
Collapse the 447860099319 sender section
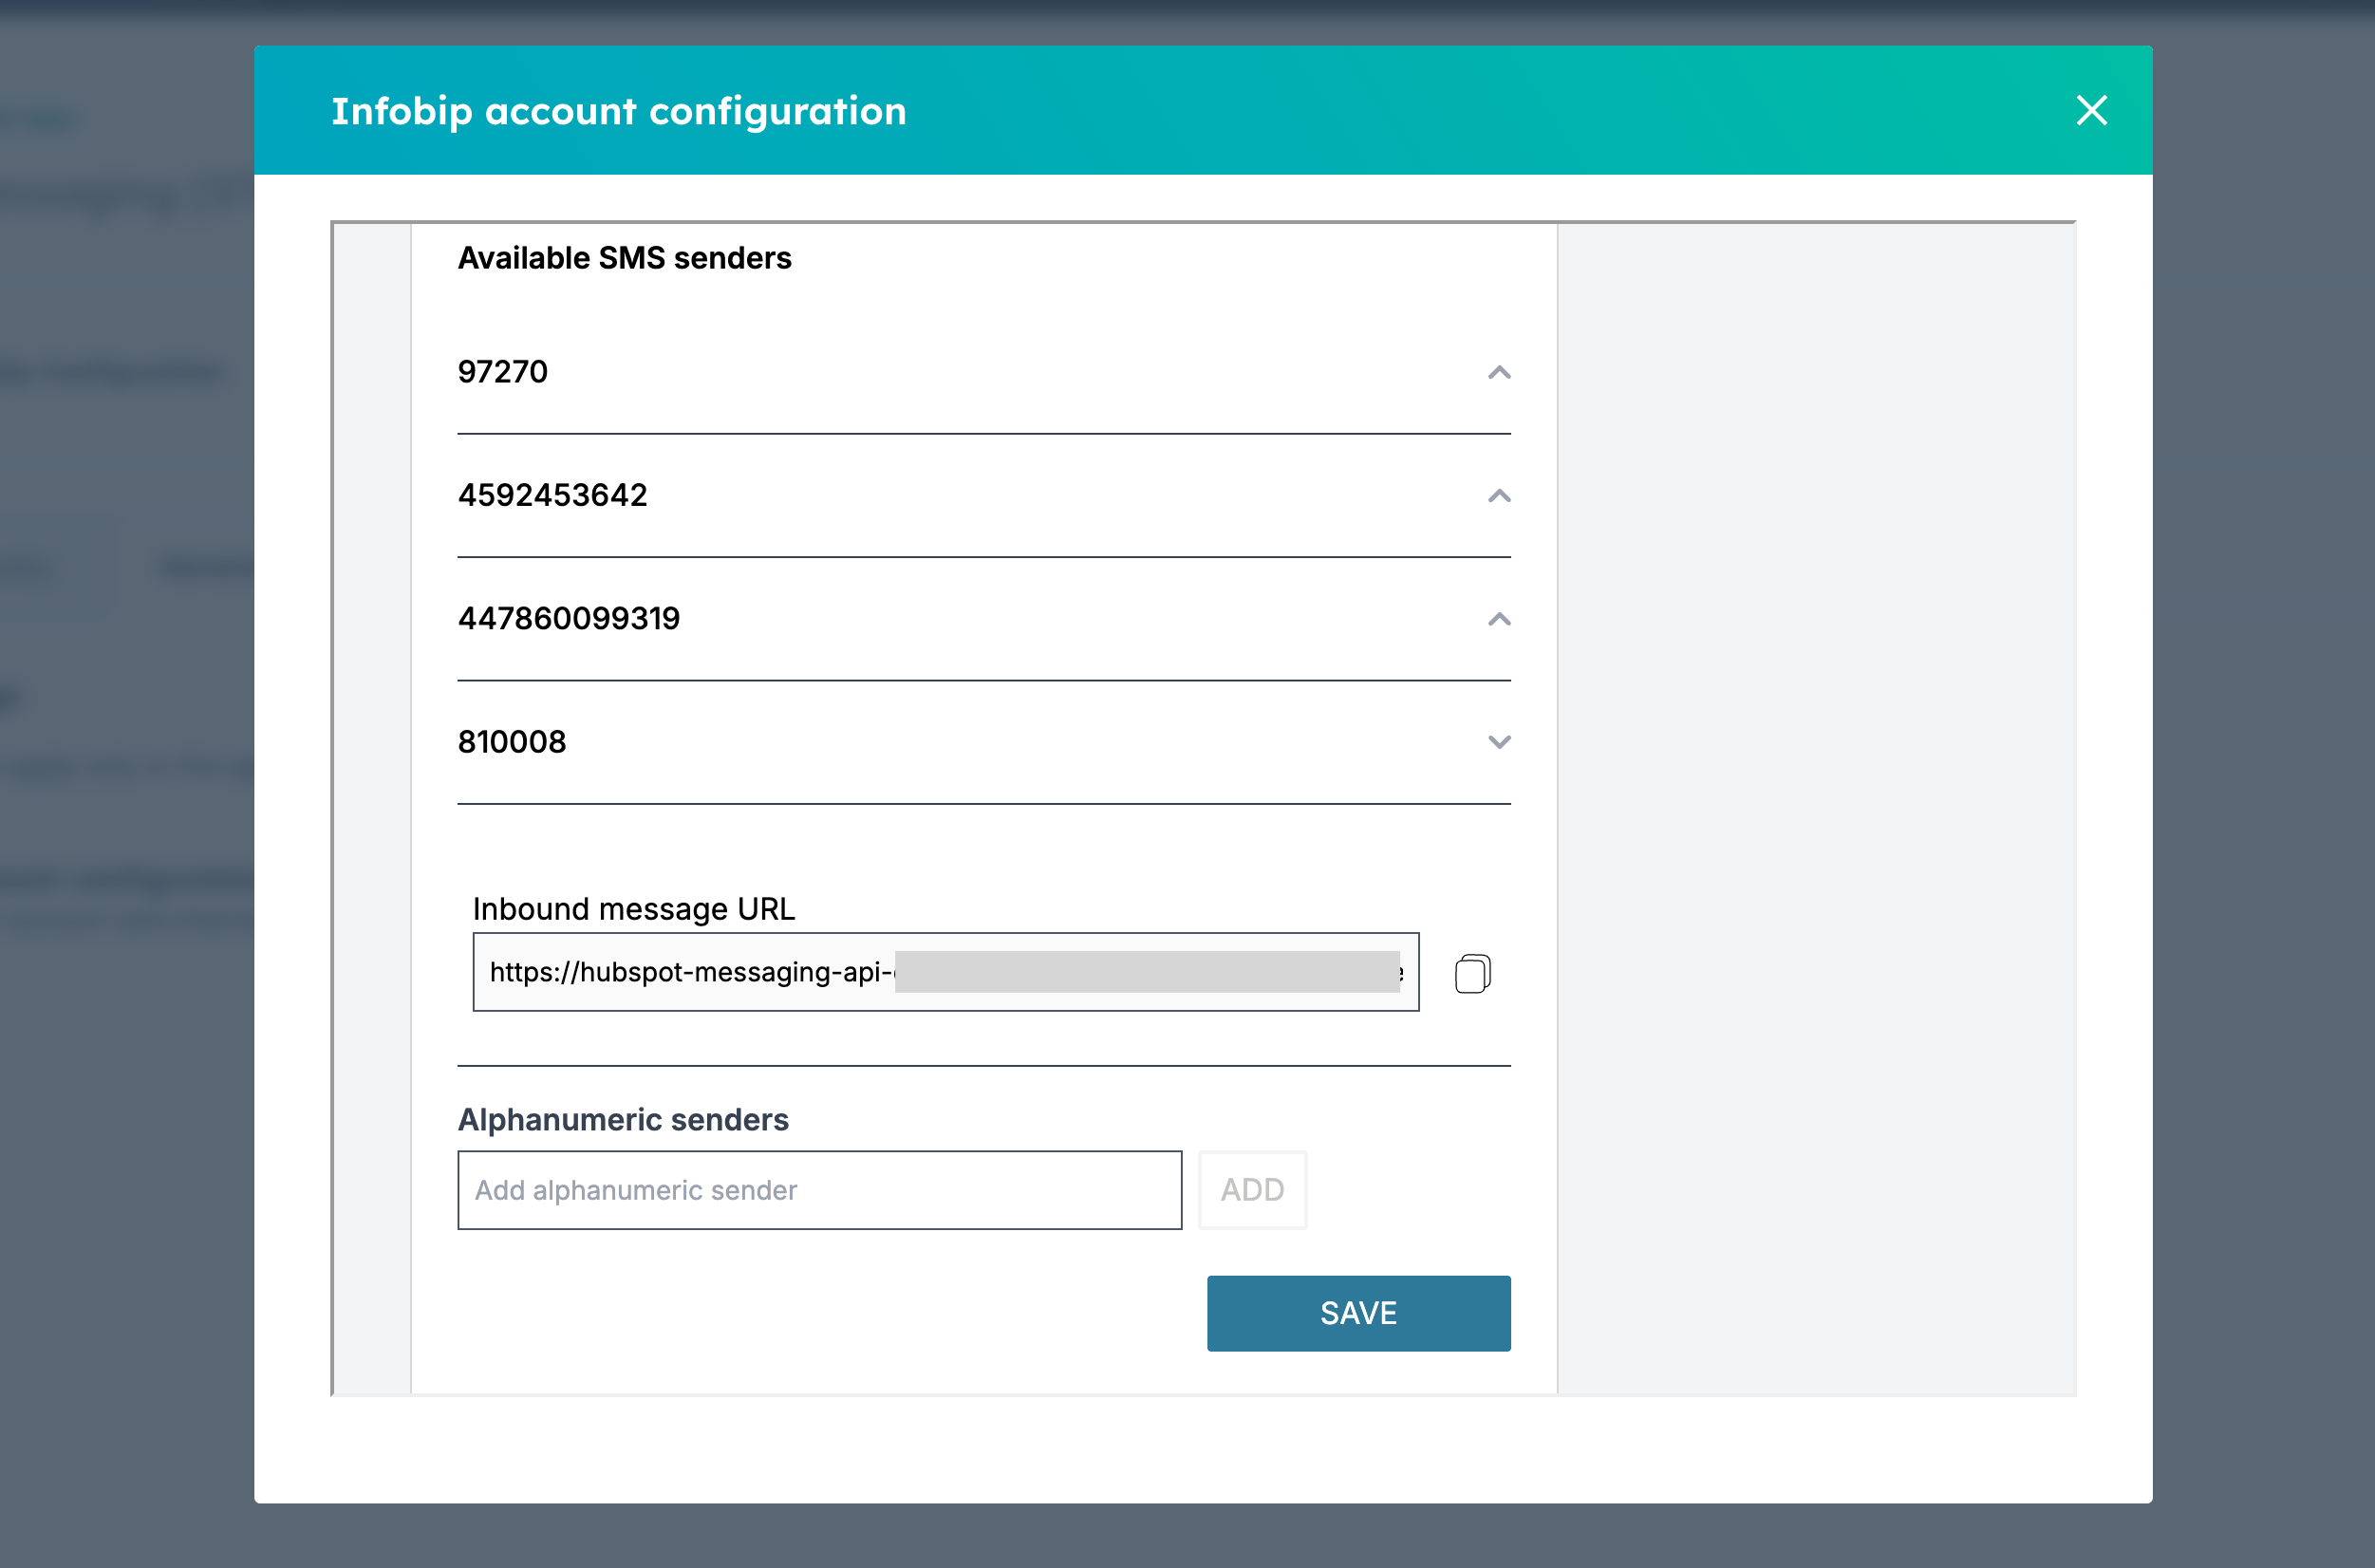[x=1498, y=619]
